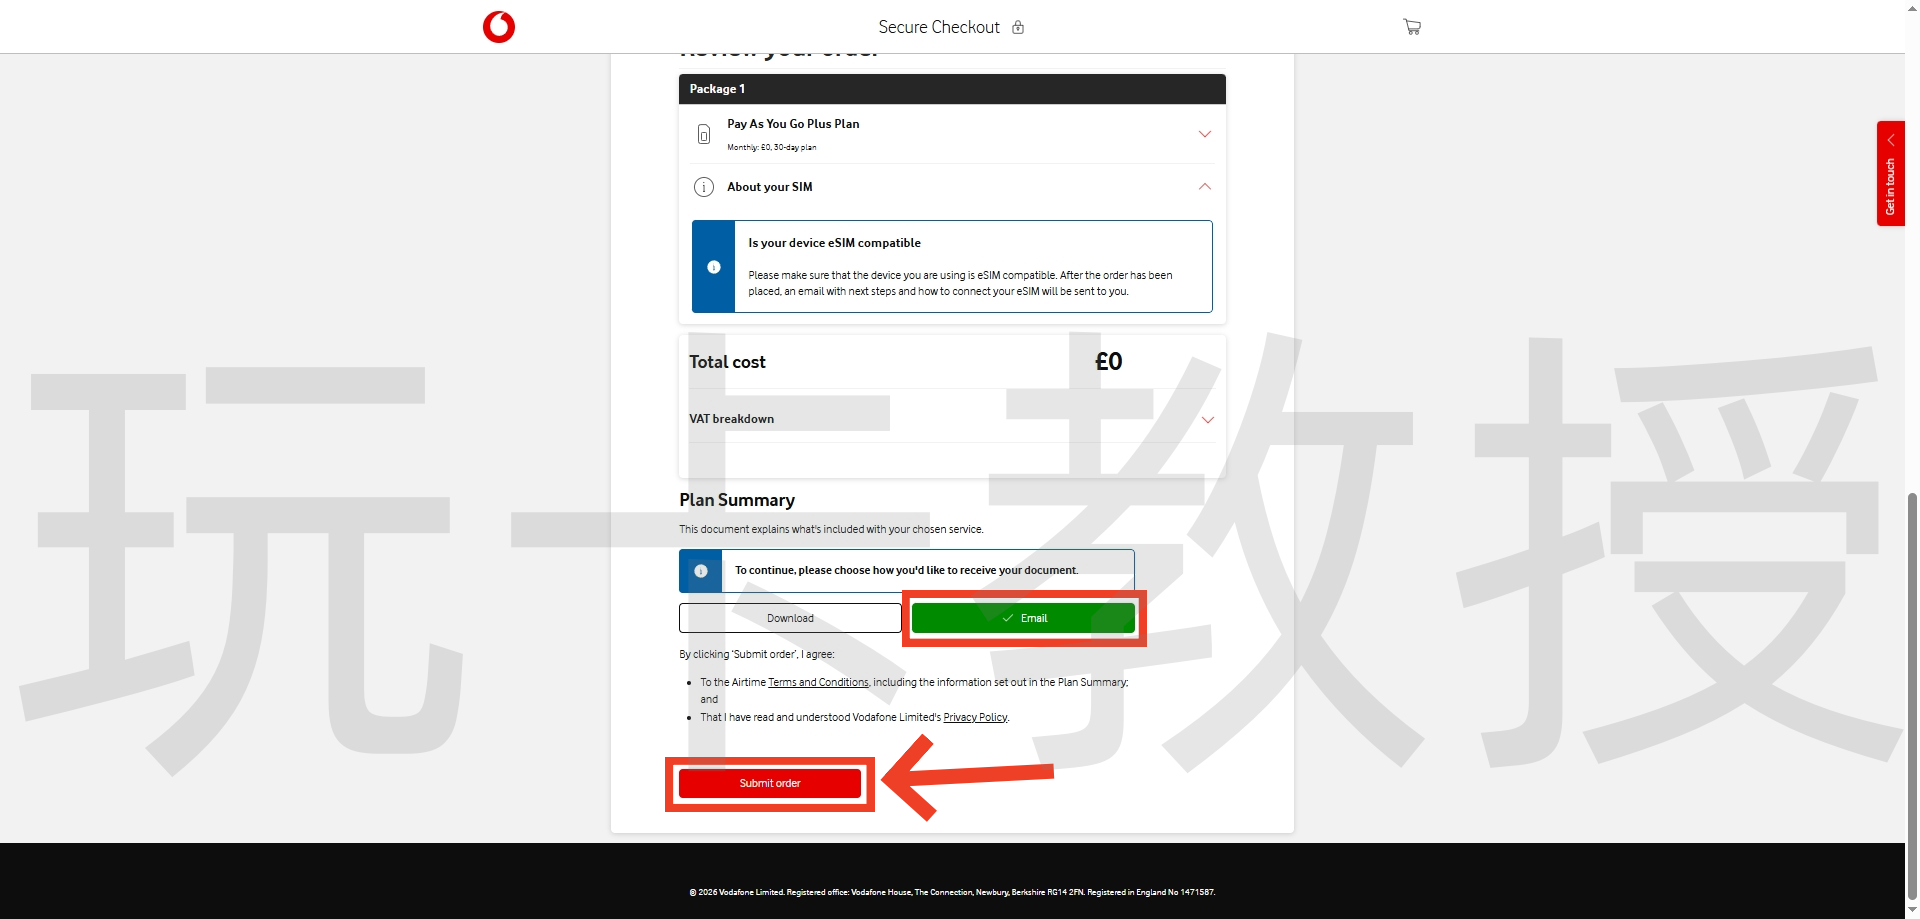Click the info icon next to About your SIM

(x=704, y=187)
